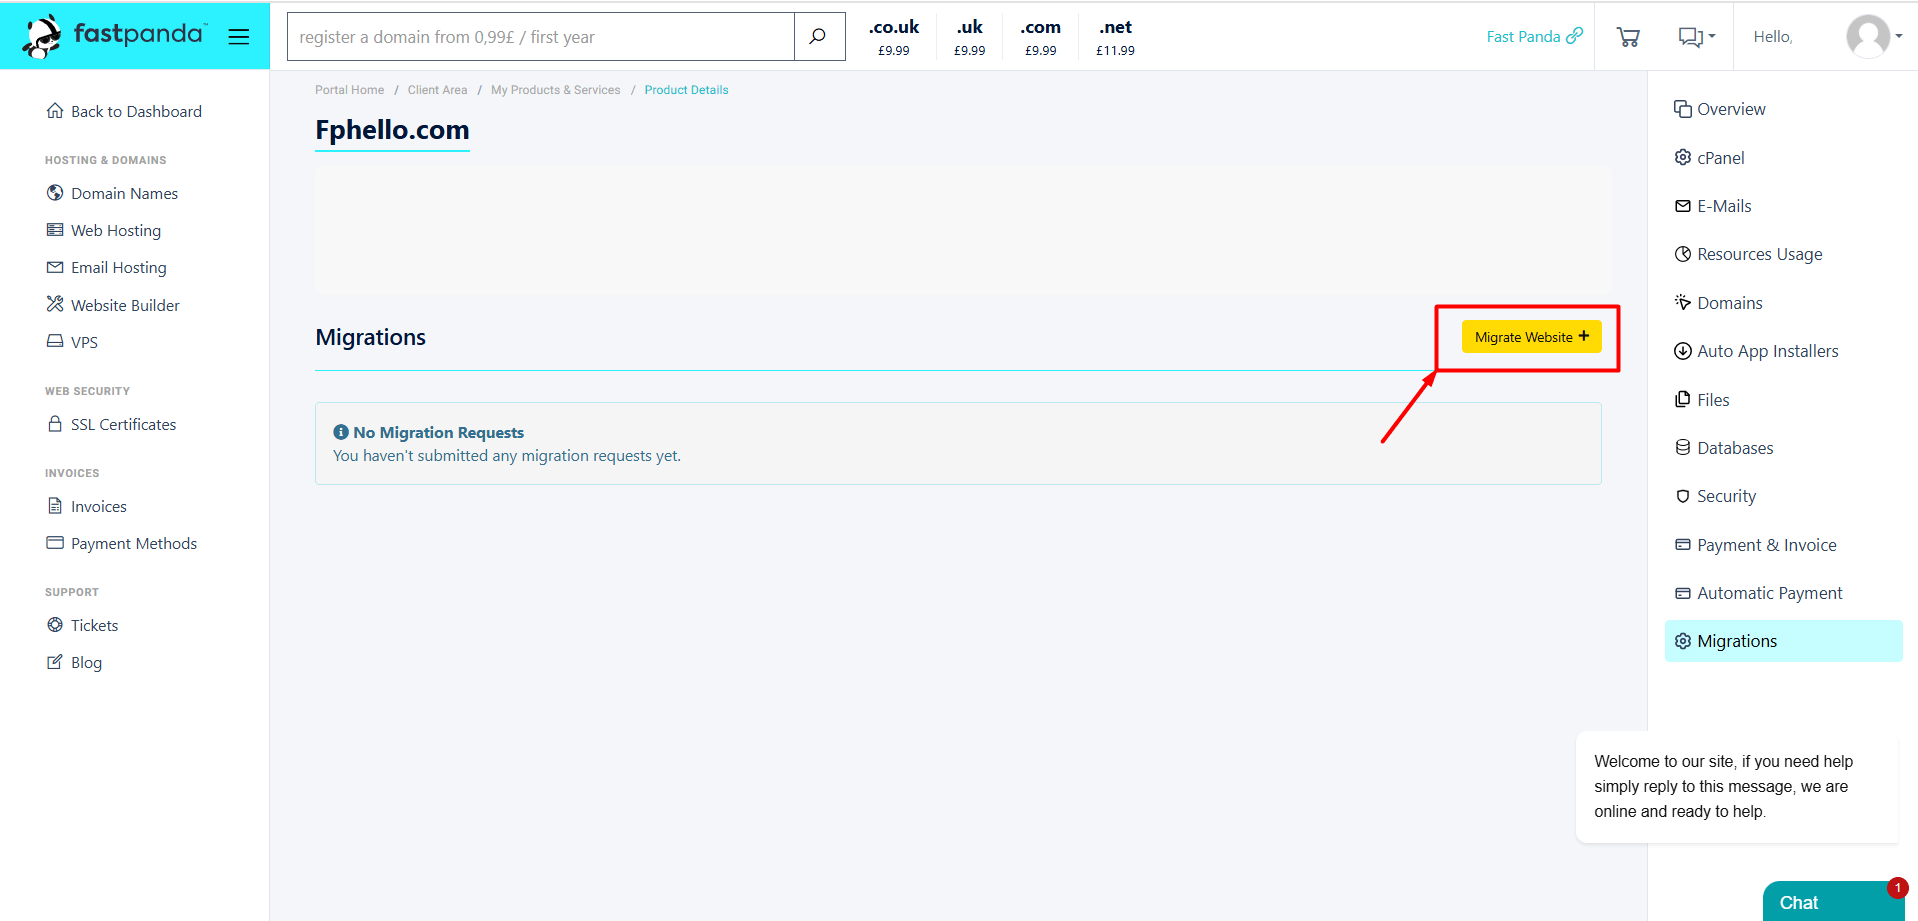Click the Back to Dashboard home icon
Viewport: 1918px width, 921px height.
pos(55,111)
